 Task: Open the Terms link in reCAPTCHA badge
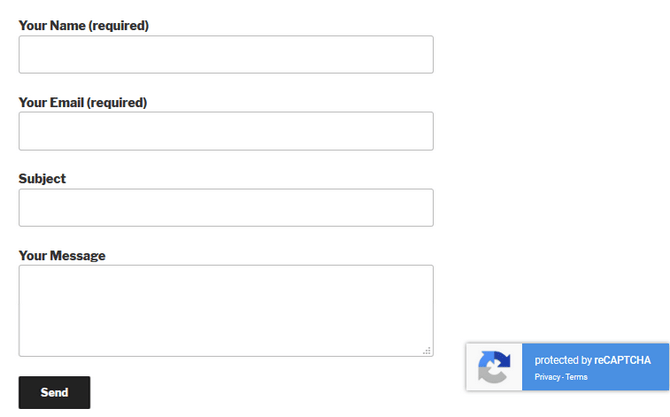[577, 377]
